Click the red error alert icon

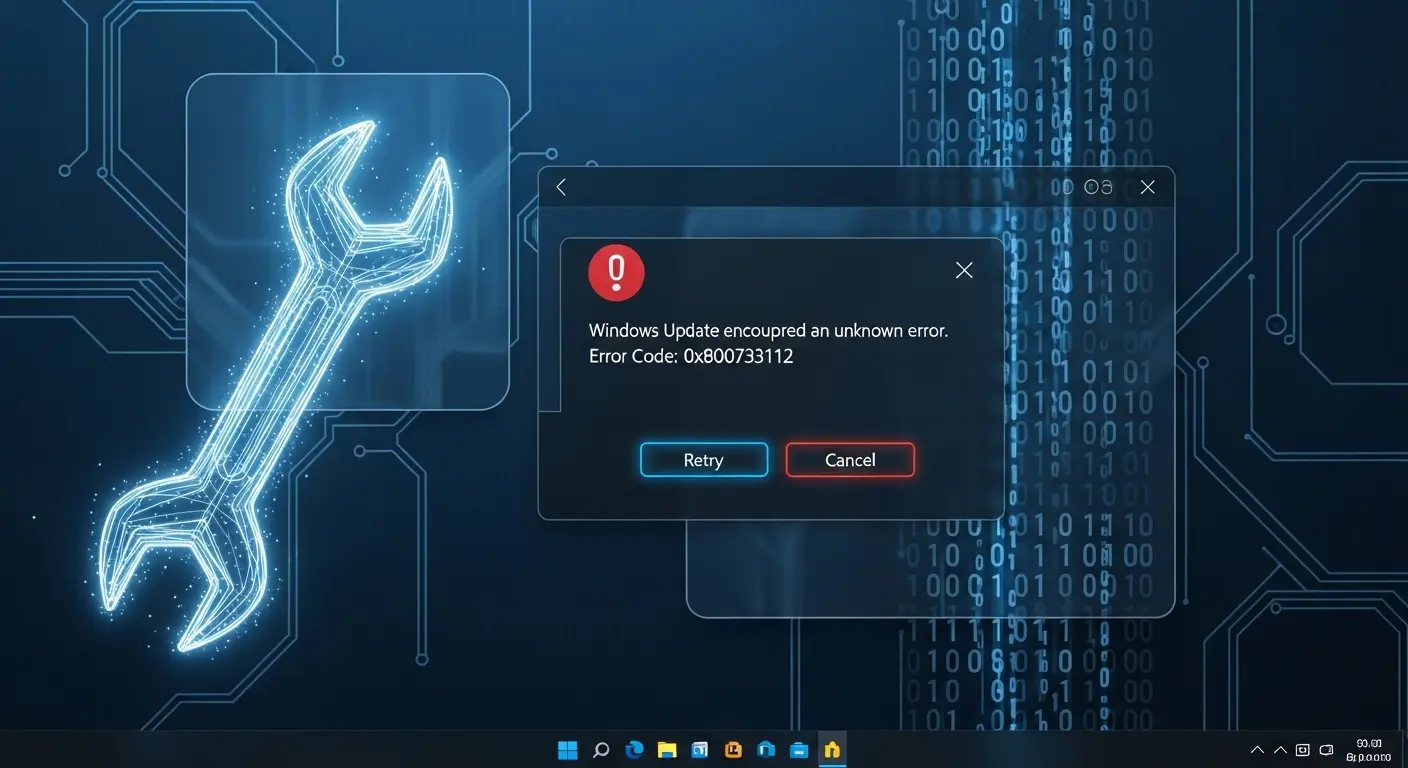point(616,271)
